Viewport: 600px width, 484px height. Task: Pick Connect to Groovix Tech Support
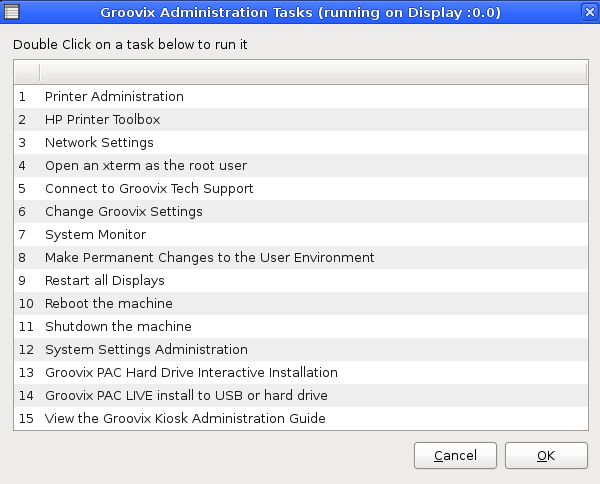coord(149,189)
